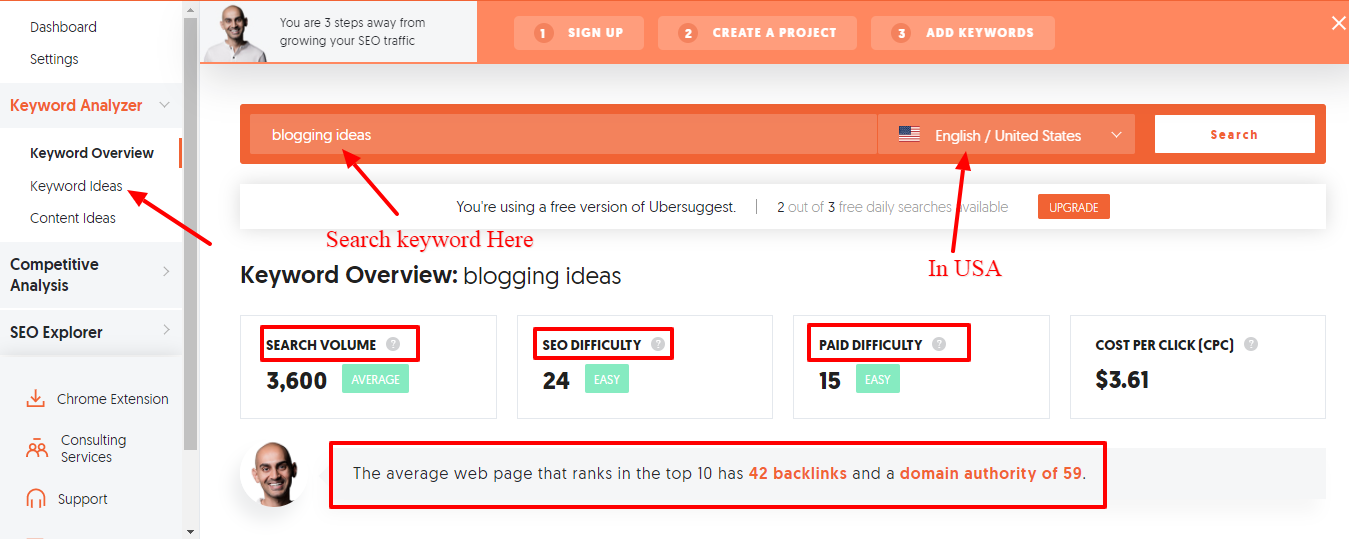This screenshot has height=539, width=1349.
Task: Click the Paid Difficulty help icon
Action: [939, 344]
